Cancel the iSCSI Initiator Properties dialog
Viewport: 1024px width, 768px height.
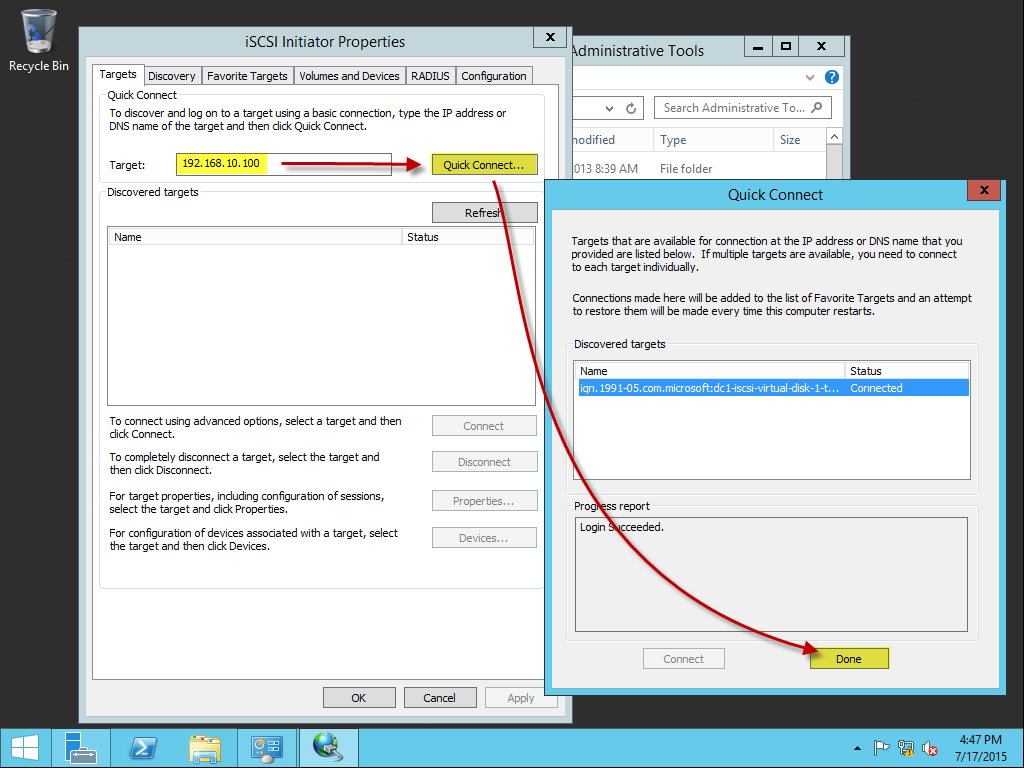point(440,697)
